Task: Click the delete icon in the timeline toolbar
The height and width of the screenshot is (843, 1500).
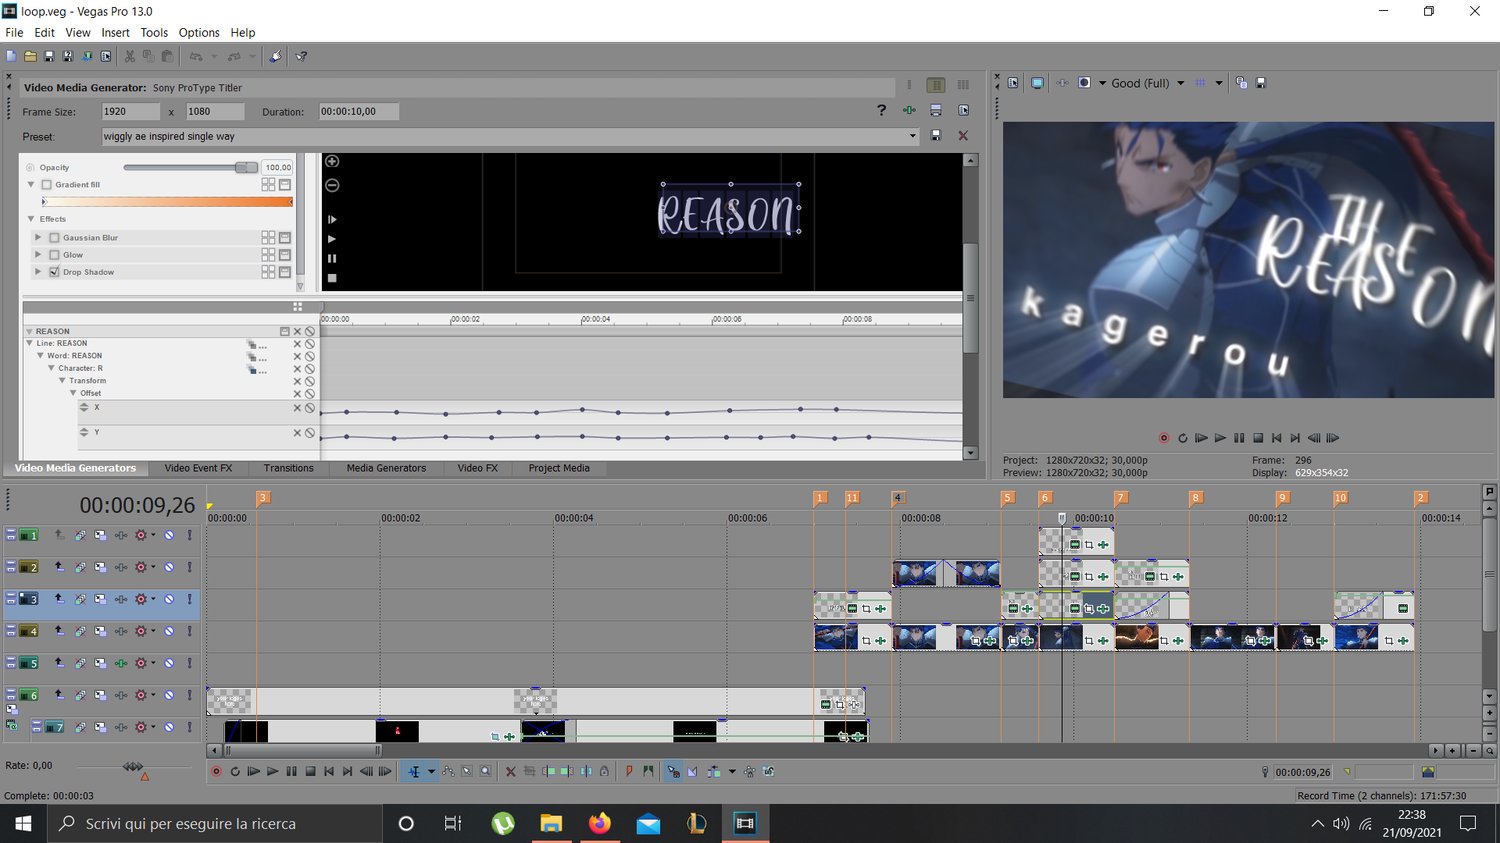Action: coord(510,771)
